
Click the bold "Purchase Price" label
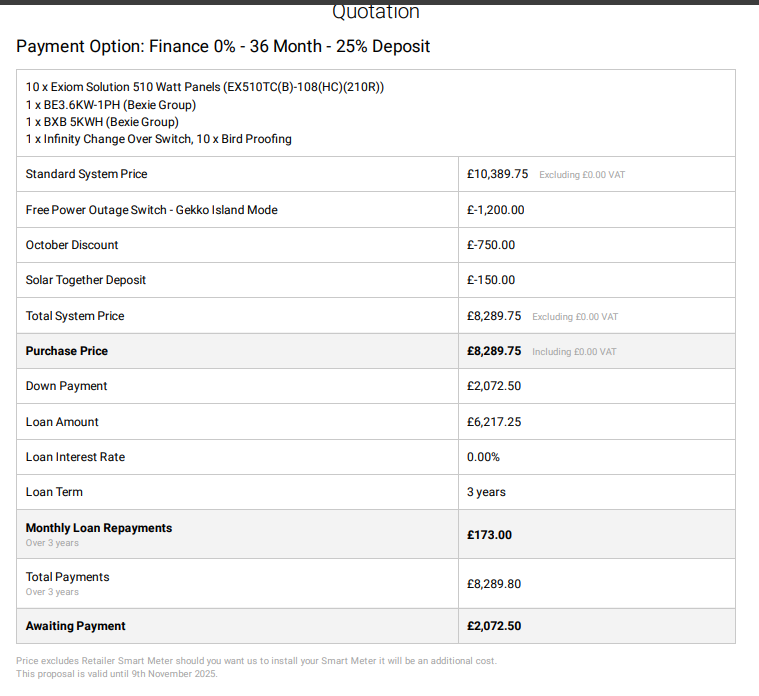tap(67, 351)
